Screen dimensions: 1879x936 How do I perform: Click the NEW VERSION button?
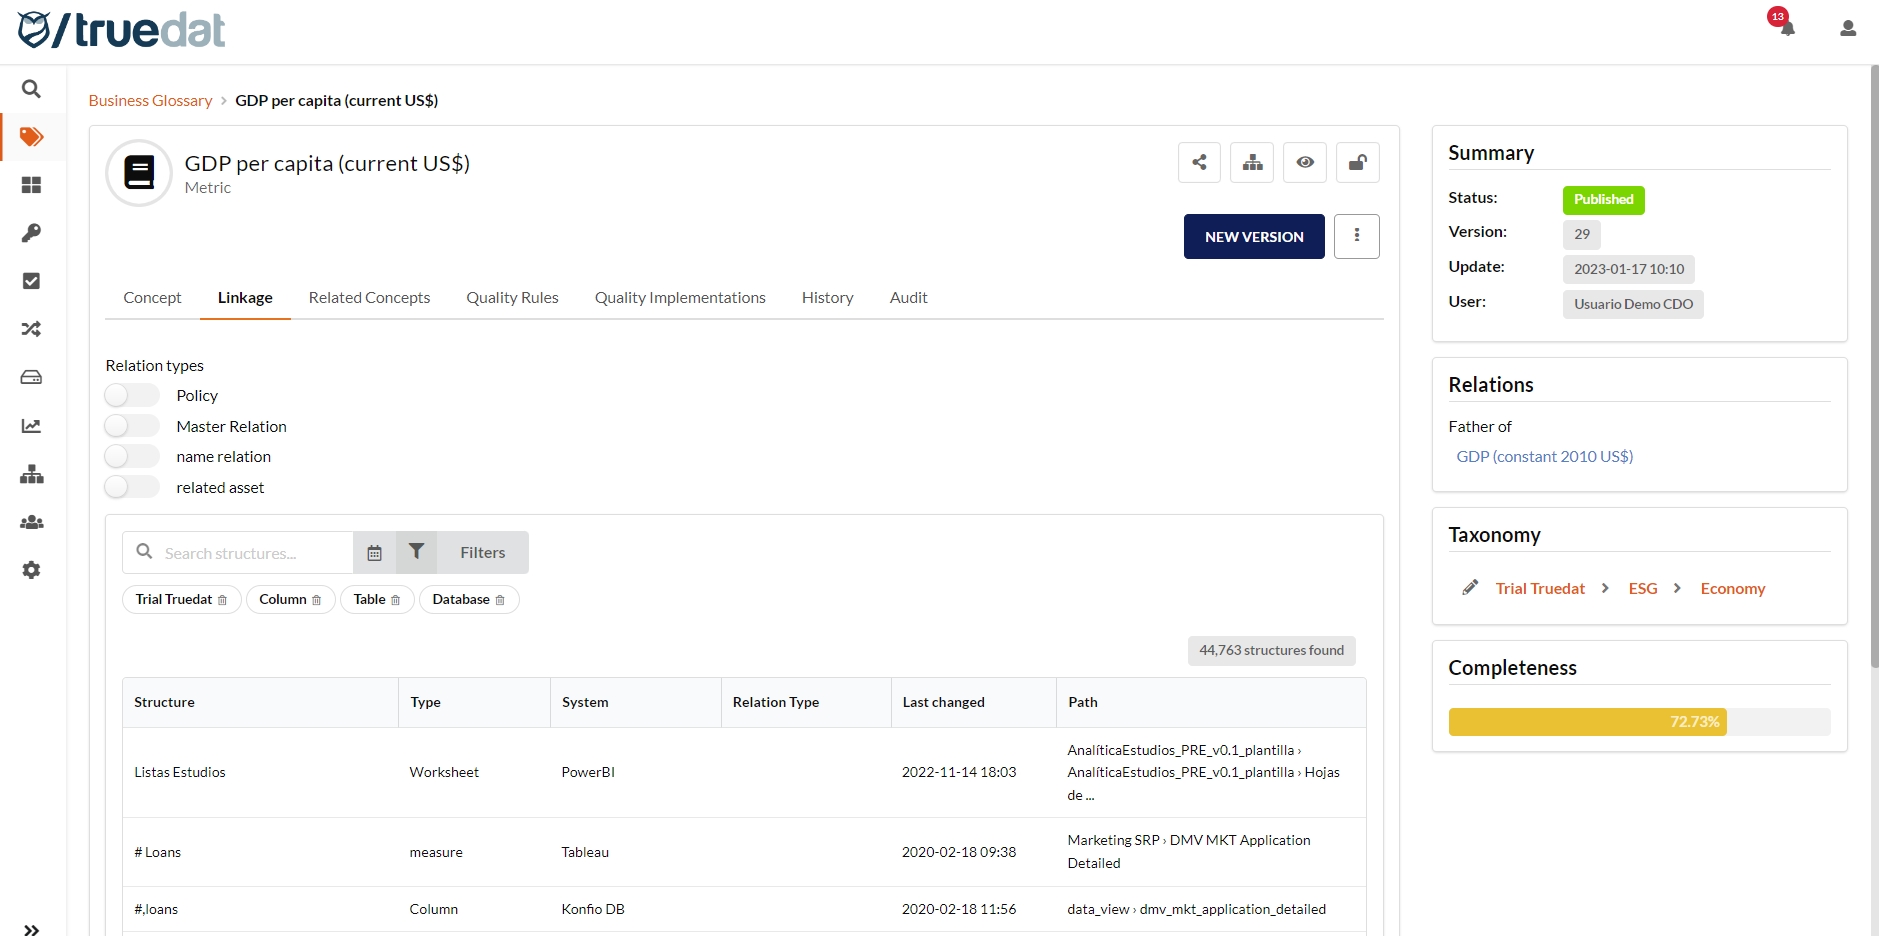(1253, 236)
